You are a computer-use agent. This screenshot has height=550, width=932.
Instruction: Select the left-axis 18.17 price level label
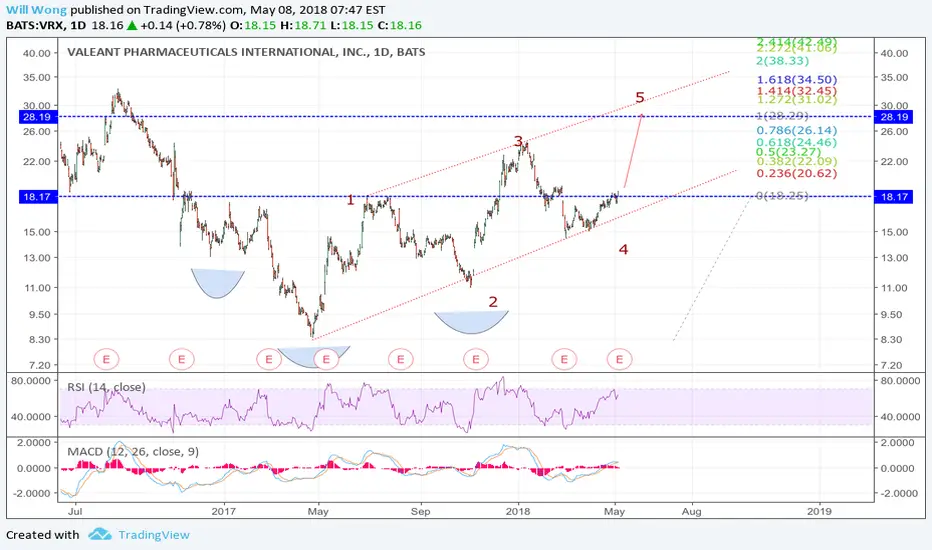coord(37,196)
